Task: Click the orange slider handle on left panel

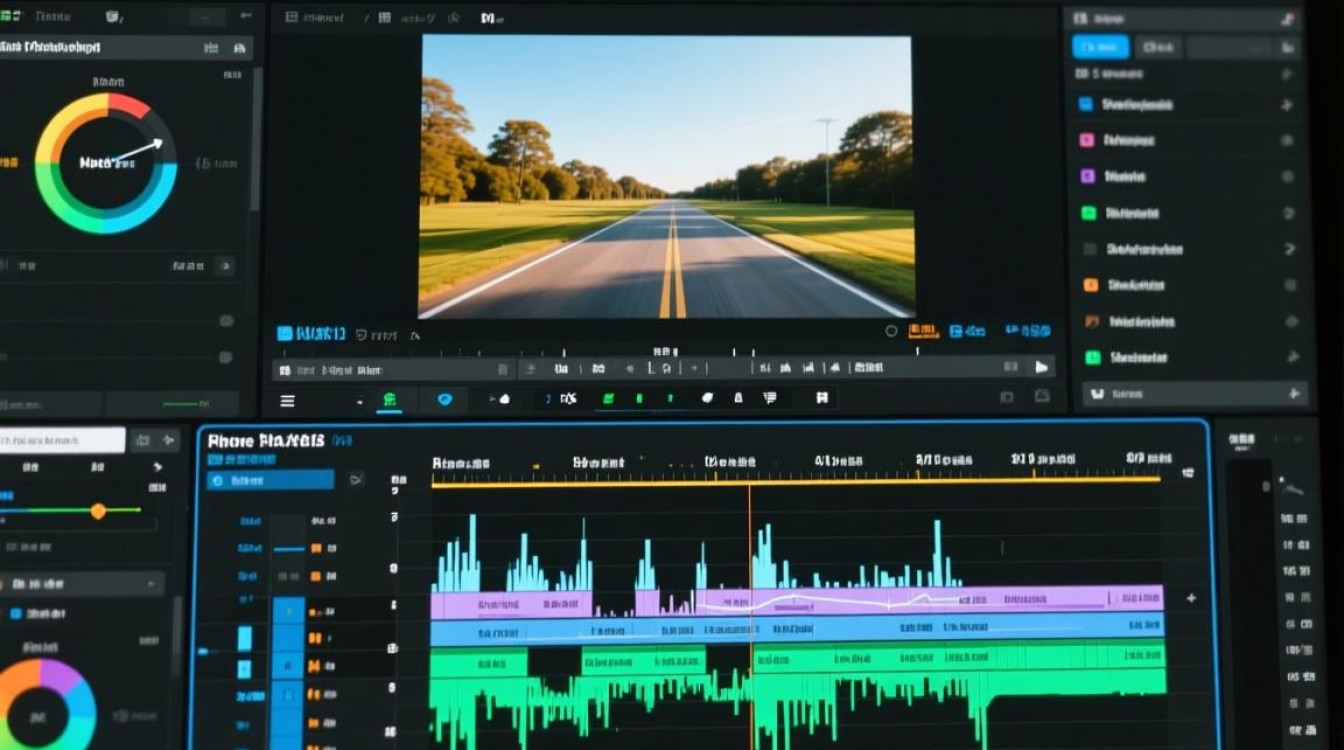Action: pyautogui.click(x=98, y=511)
